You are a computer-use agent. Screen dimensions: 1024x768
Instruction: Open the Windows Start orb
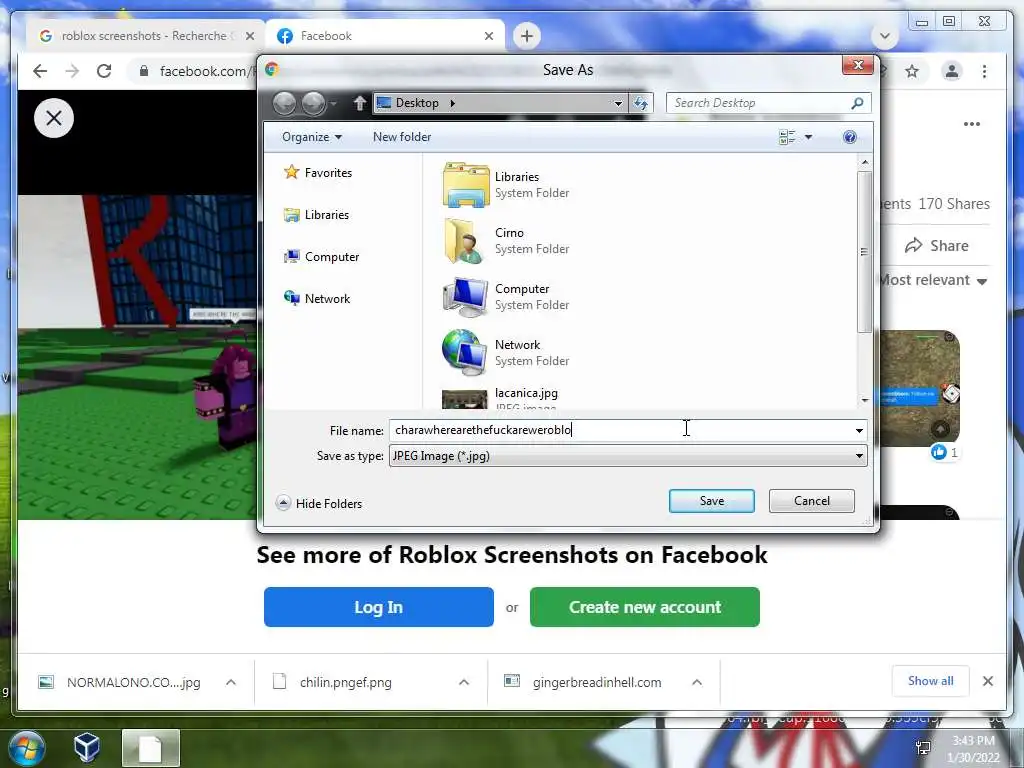tap(26, 748)
